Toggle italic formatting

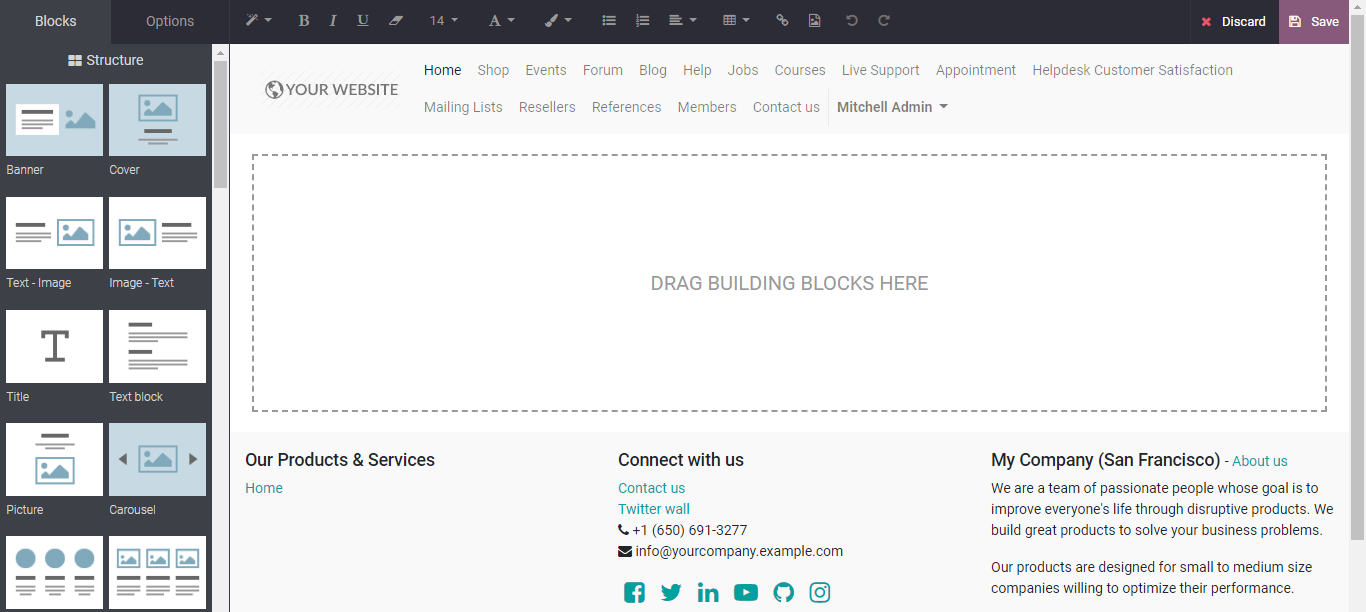[333, 21]
